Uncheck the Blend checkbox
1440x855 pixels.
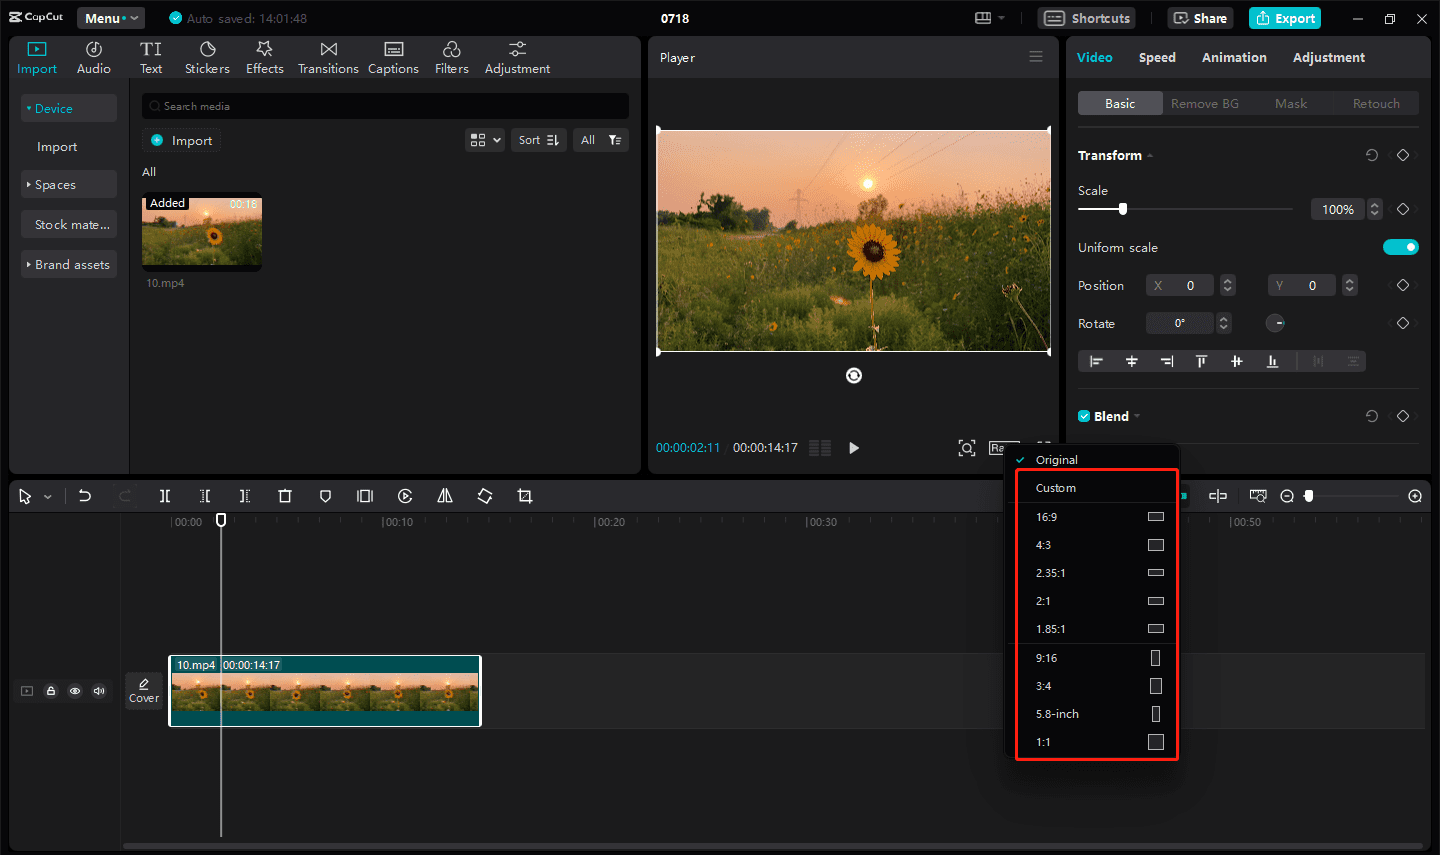[1084, 416]
